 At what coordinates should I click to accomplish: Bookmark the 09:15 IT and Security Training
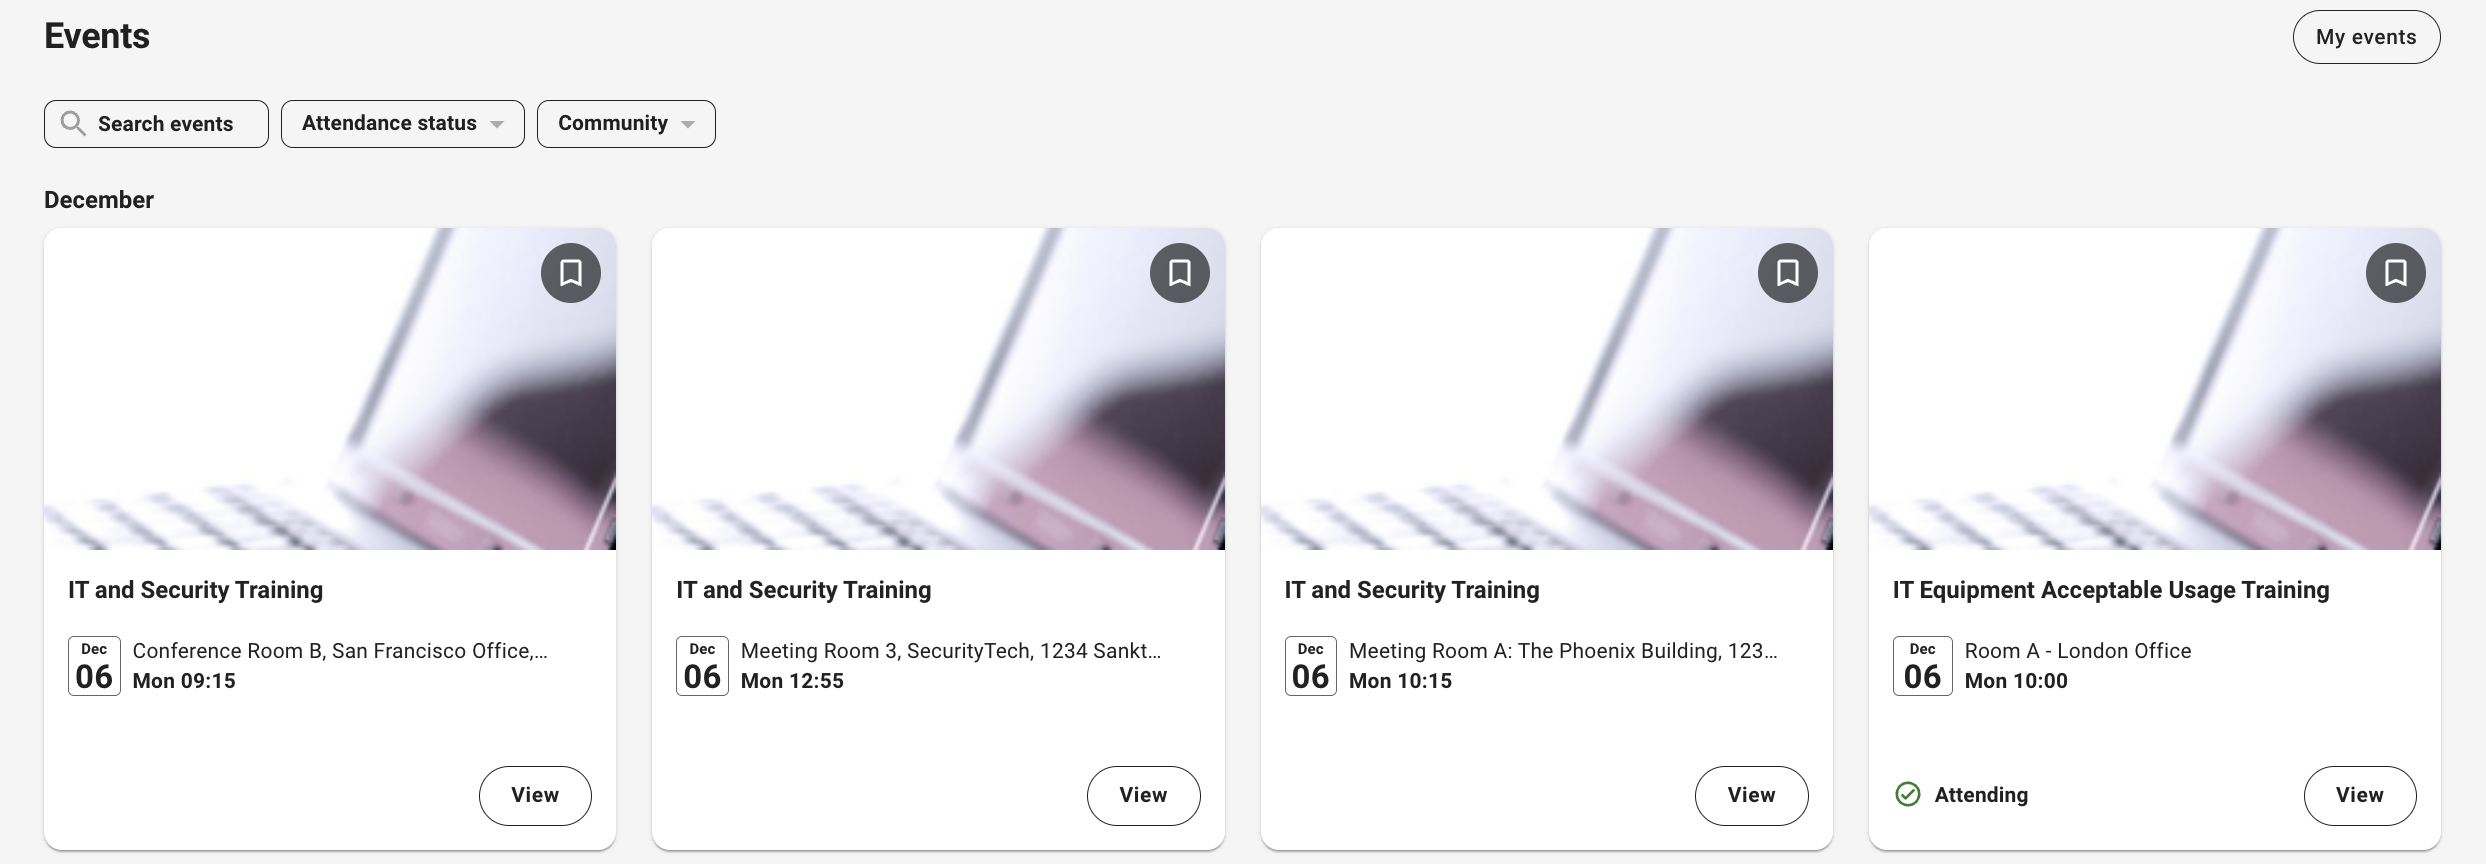571,273
